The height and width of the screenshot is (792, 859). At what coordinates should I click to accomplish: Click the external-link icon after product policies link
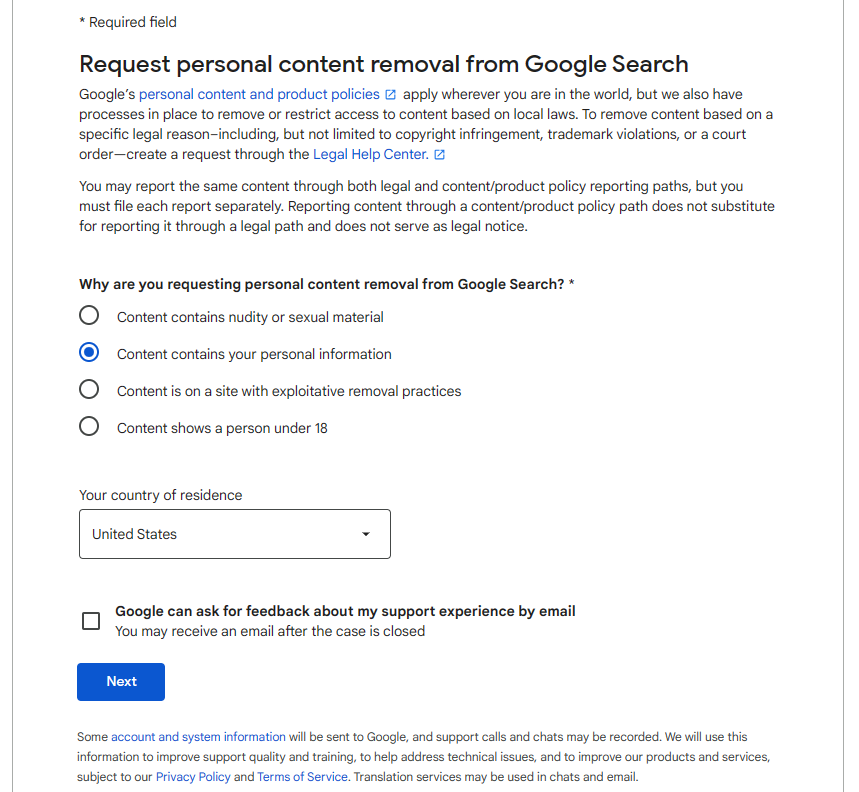[x=389, y=93]
